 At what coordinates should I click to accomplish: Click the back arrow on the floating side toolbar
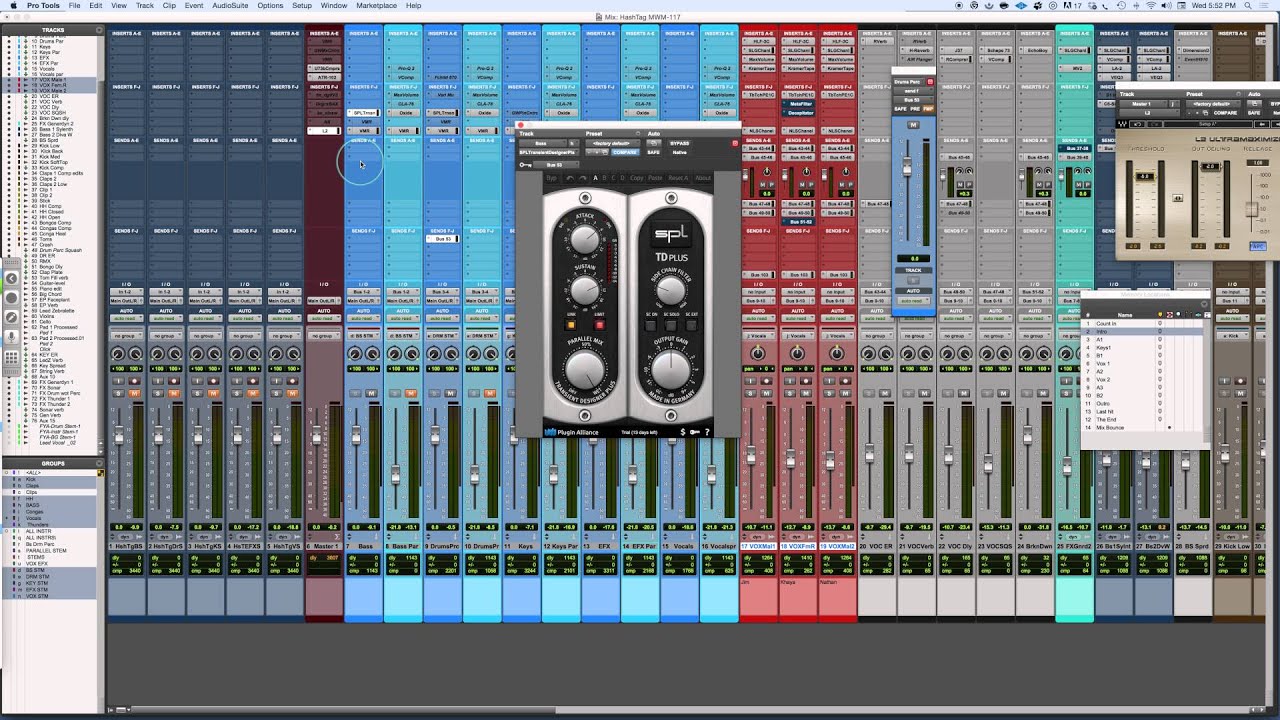pos(11,279)
